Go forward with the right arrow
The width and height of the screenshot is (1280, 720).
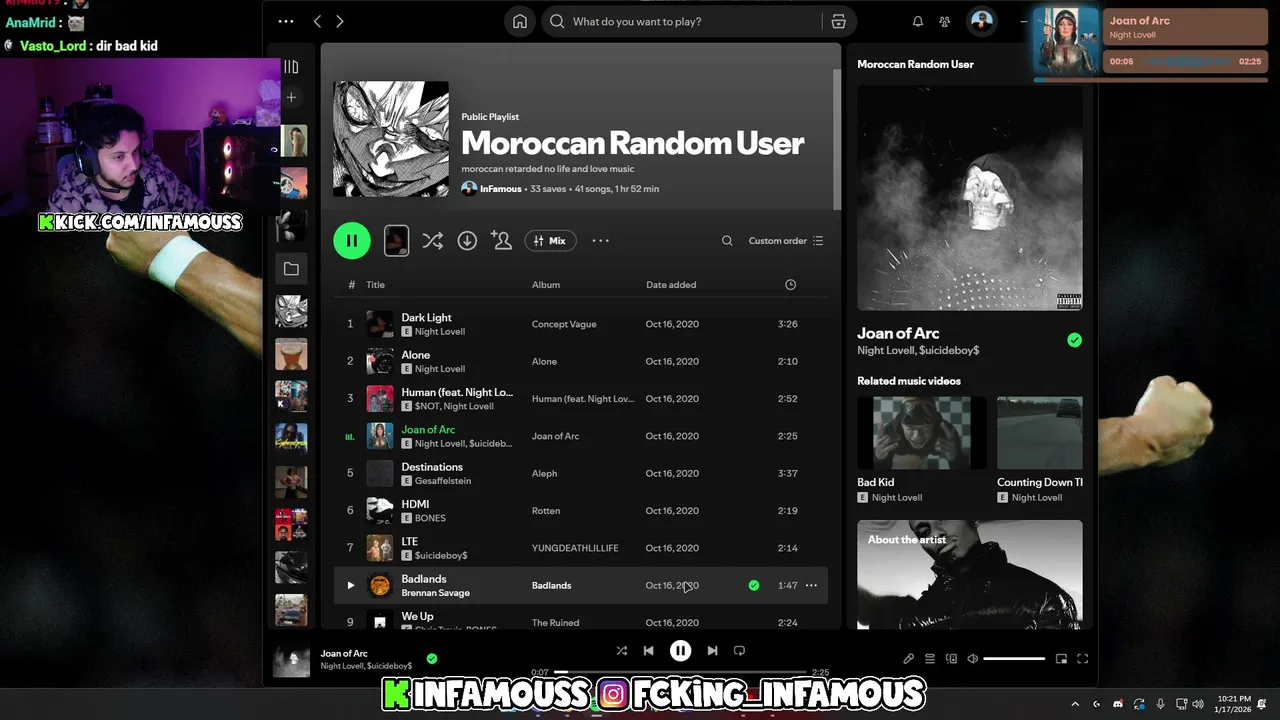[x=340, y=21]
